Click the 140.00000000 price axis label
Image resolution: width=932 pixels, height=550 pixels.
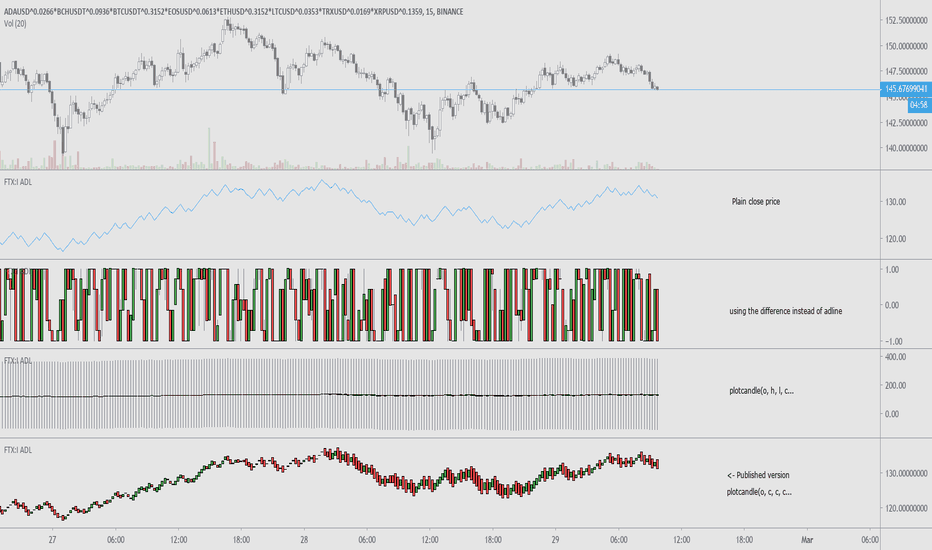(x=906, y=148)
